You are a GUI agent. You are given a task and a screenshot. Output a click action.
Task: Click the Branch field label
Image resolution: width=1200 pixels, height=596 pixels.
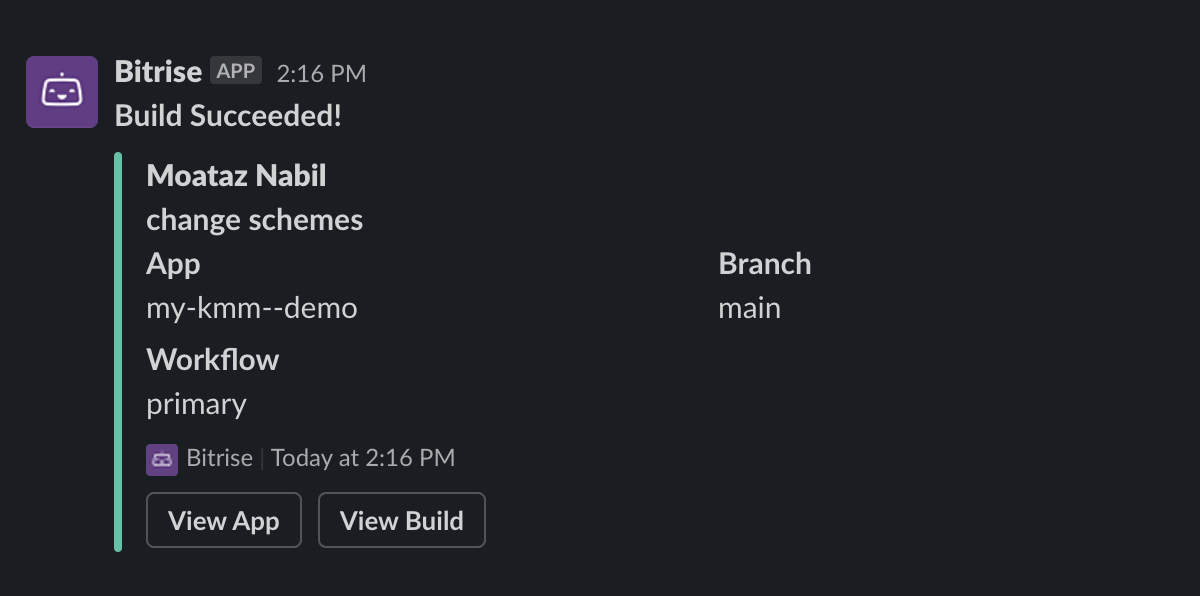click(764, 264)
